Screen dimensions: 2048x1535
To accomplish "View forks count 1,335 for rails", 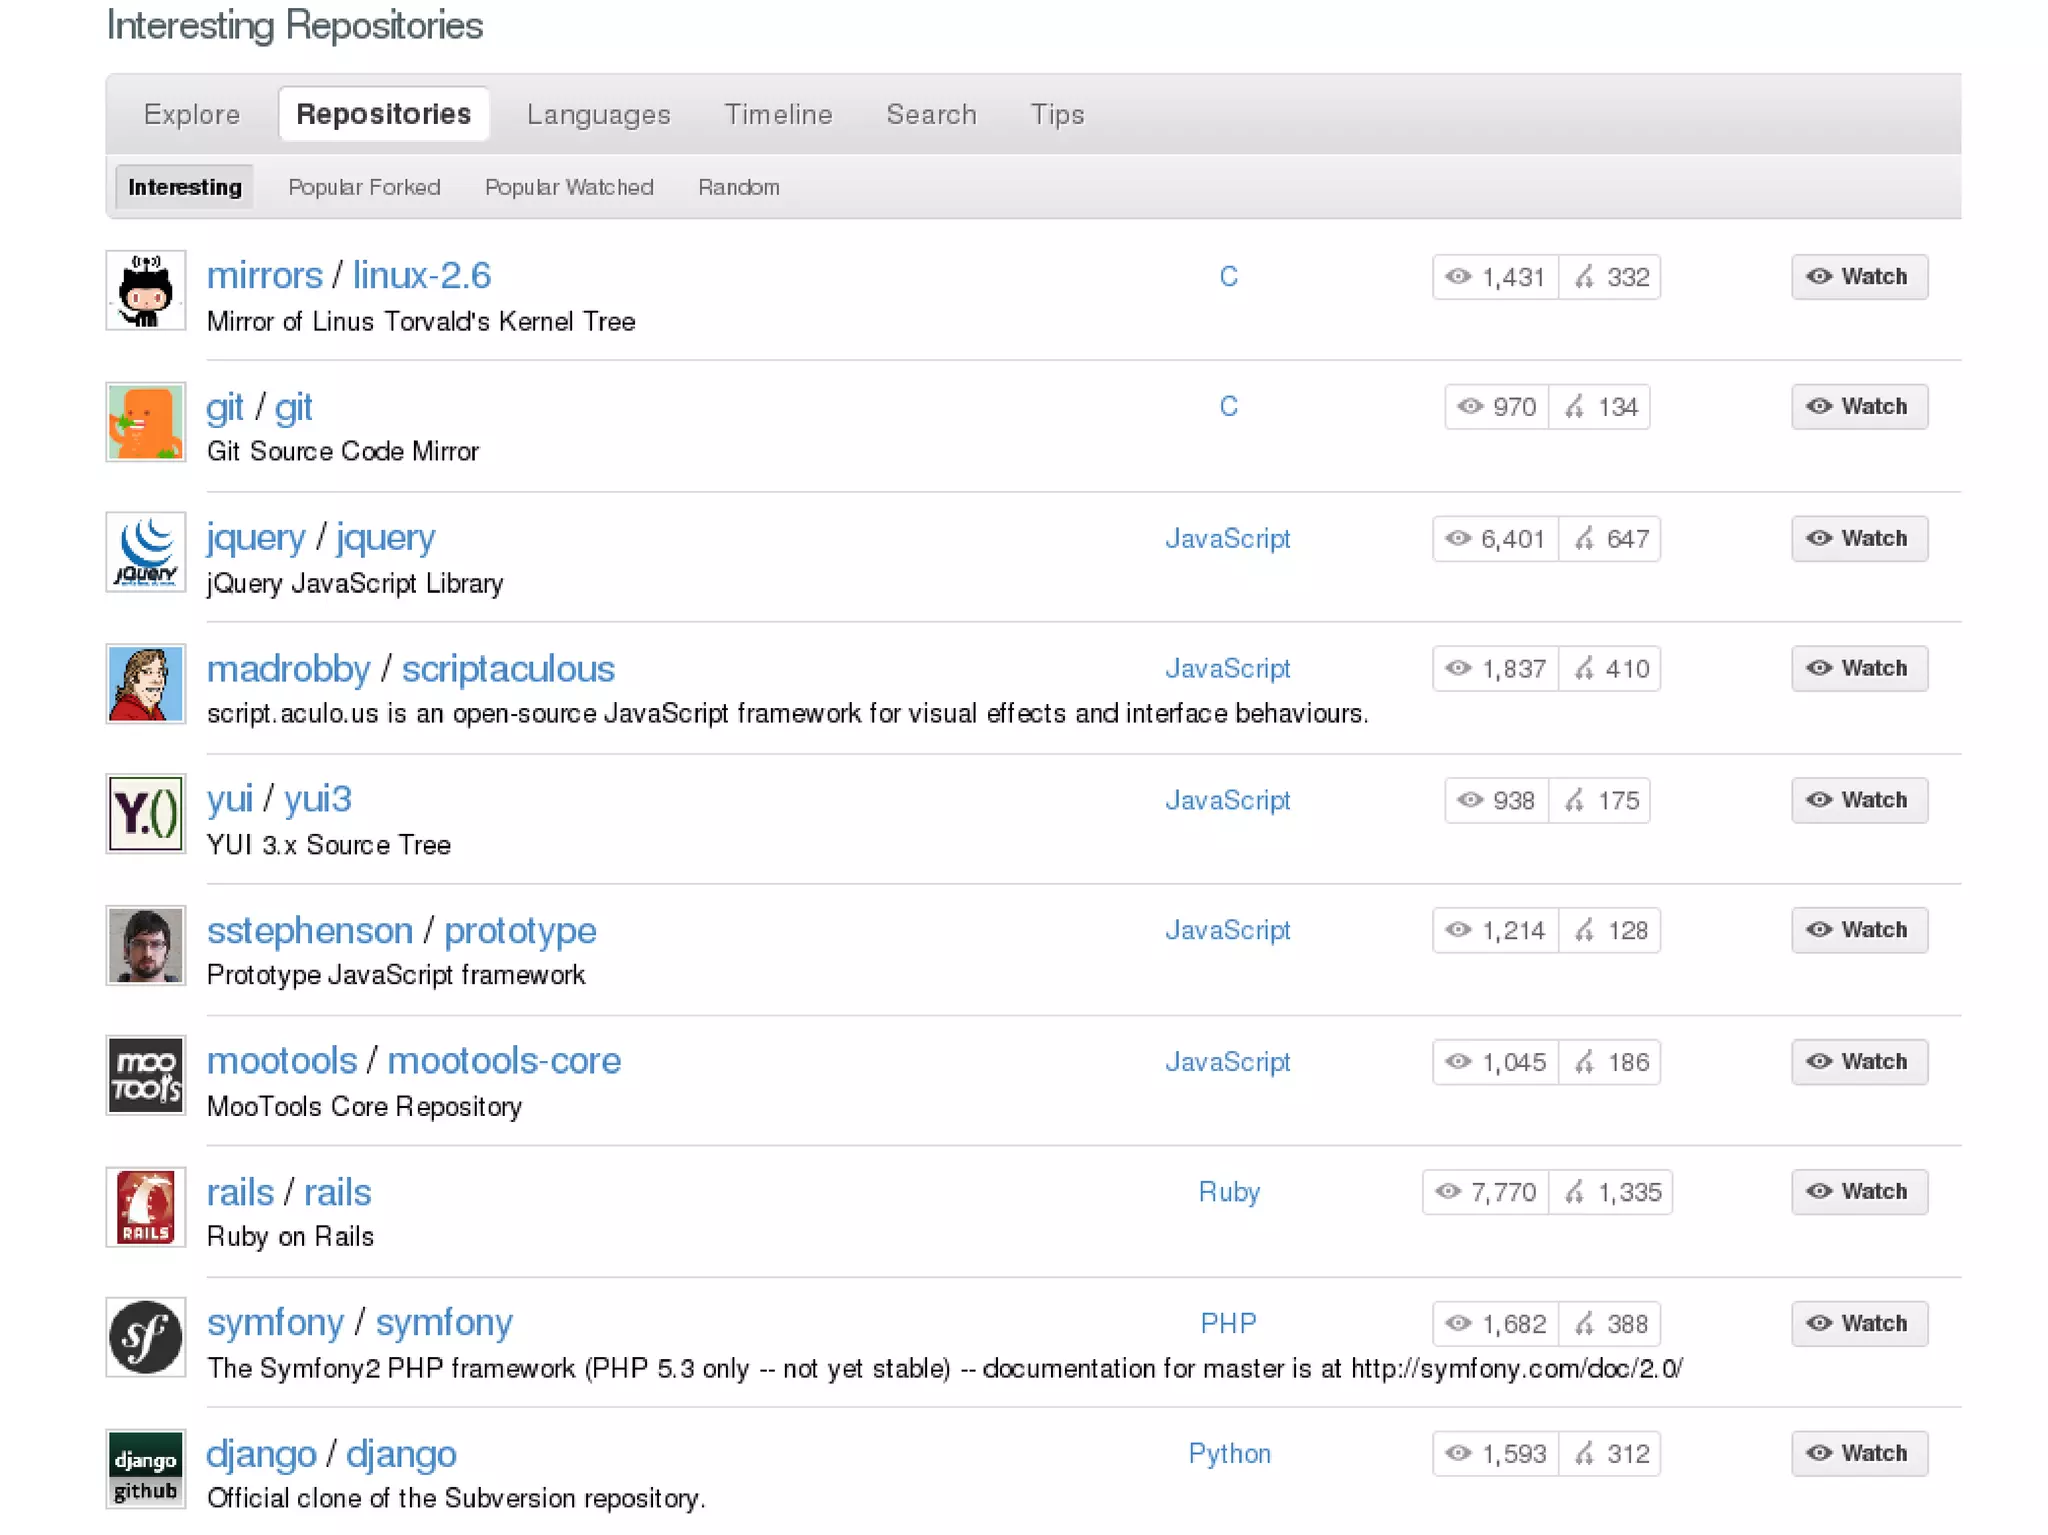I will [x=1611, y=1192].
